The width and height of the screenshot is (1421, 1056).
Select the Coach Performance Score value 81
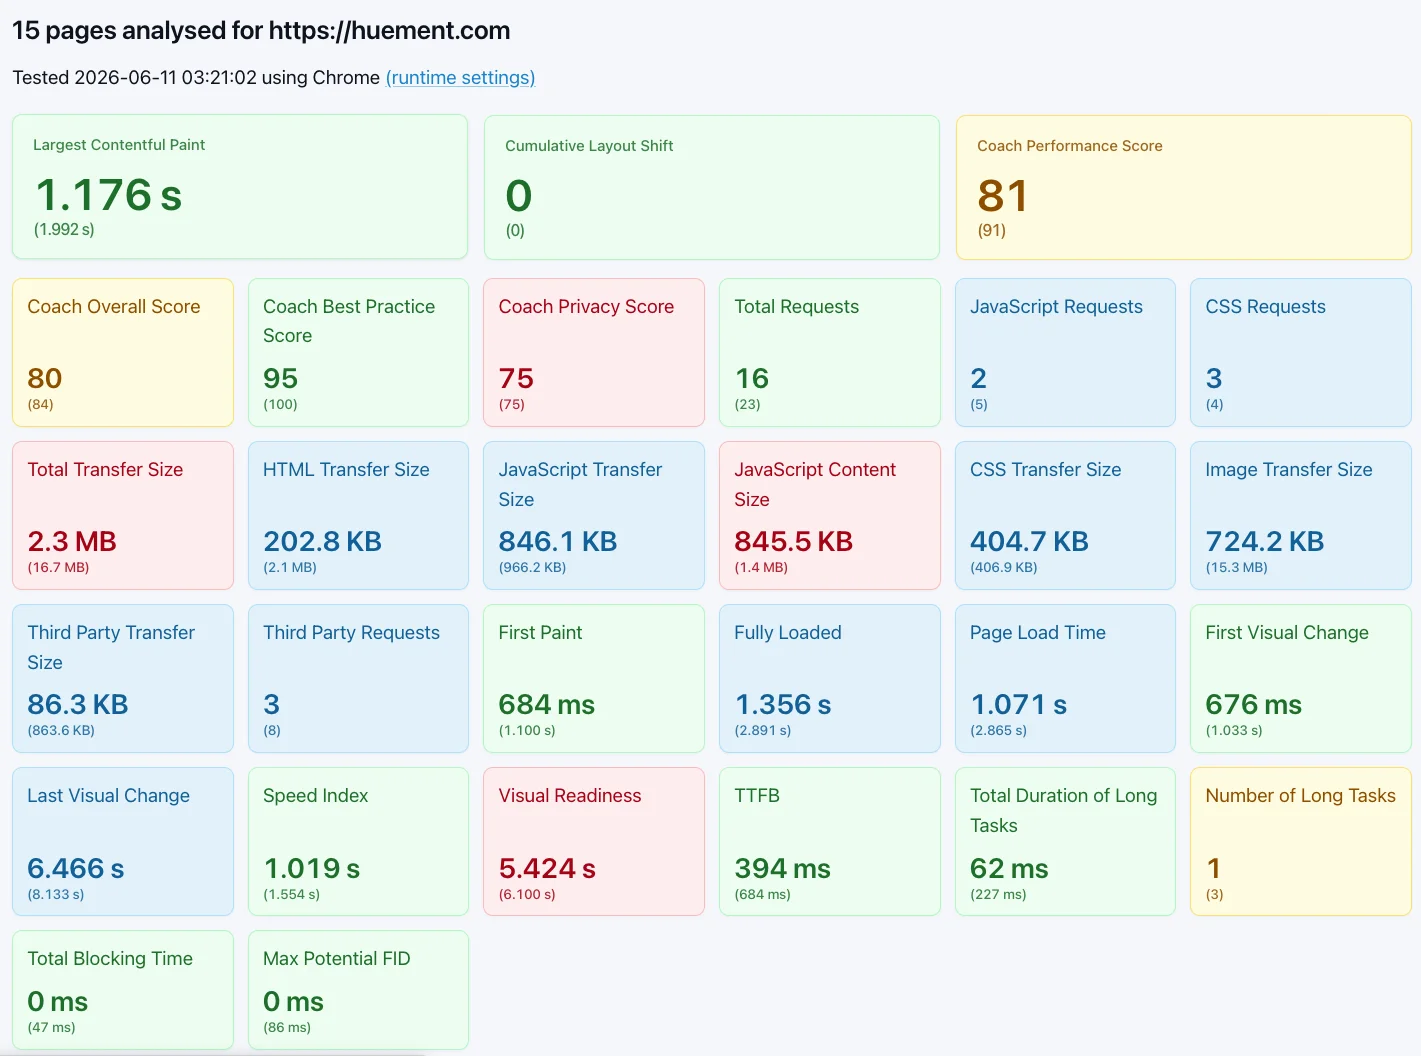1003,196
